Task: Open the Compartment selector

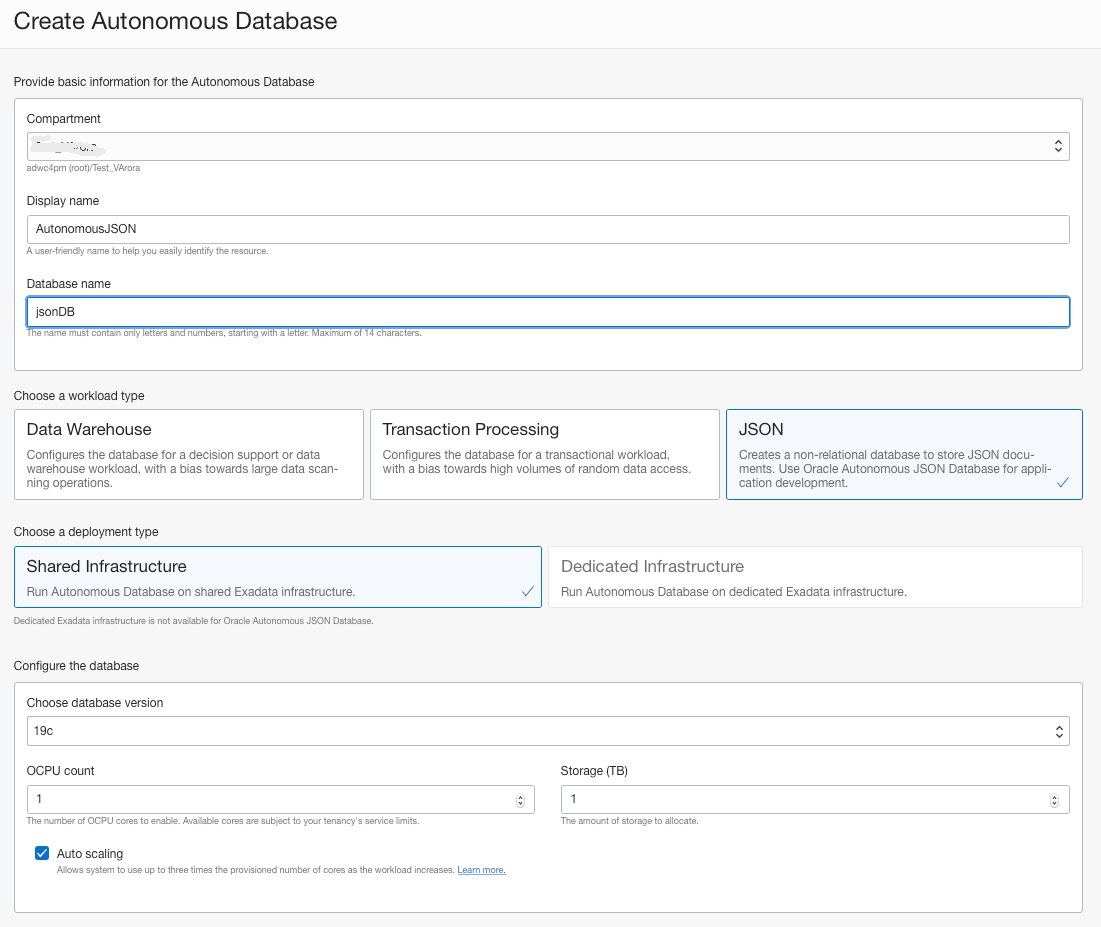Action: coord(548,145)
